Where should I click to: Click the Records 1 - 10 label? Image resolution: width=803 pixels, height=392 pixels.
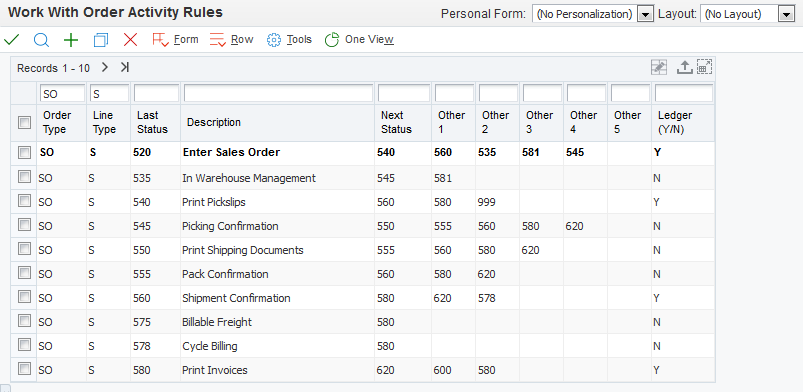(x=53, y=68)
